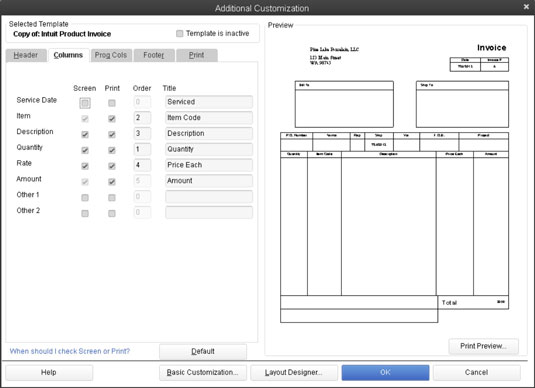Click the Other 2 Order field

(x=142, y=212)
